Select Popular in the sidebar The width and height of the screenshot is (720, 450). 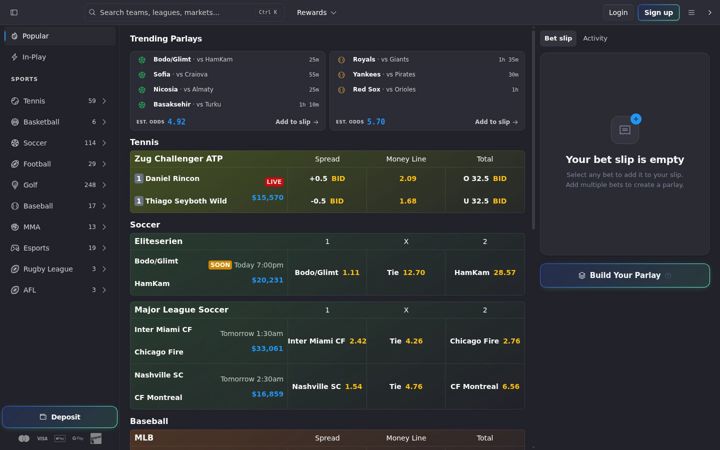click(x=60, y=36)
